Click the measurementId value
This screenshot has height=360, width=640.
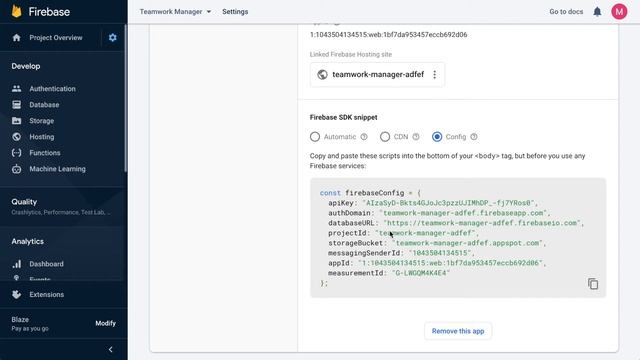click(x=421, y=273)
